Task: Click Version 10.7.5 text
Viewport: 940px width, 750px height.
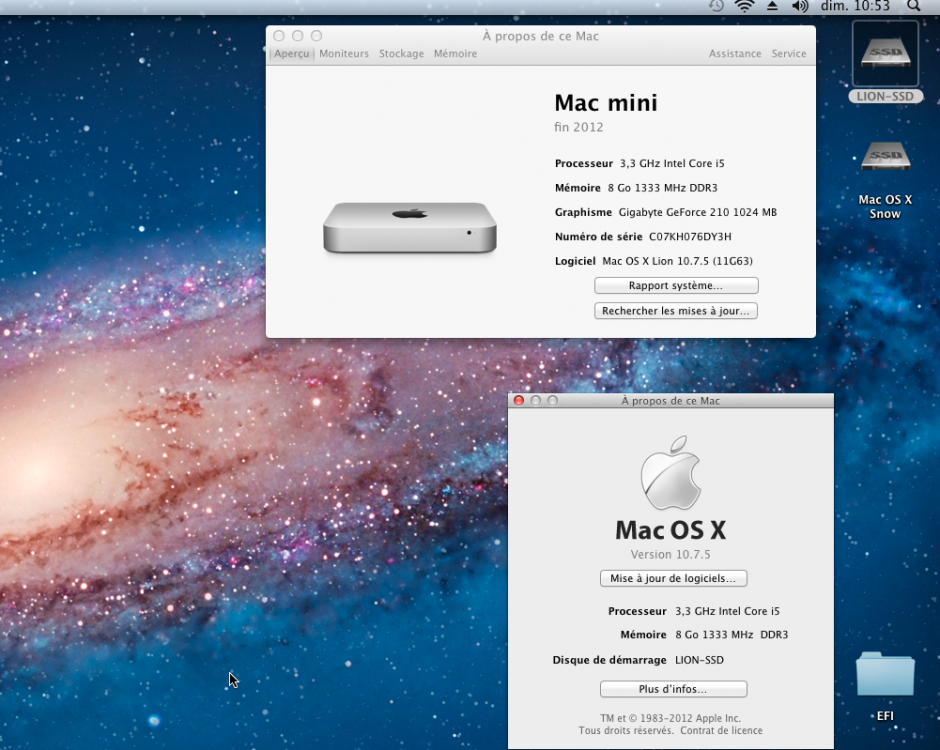Action: [670, 555]
